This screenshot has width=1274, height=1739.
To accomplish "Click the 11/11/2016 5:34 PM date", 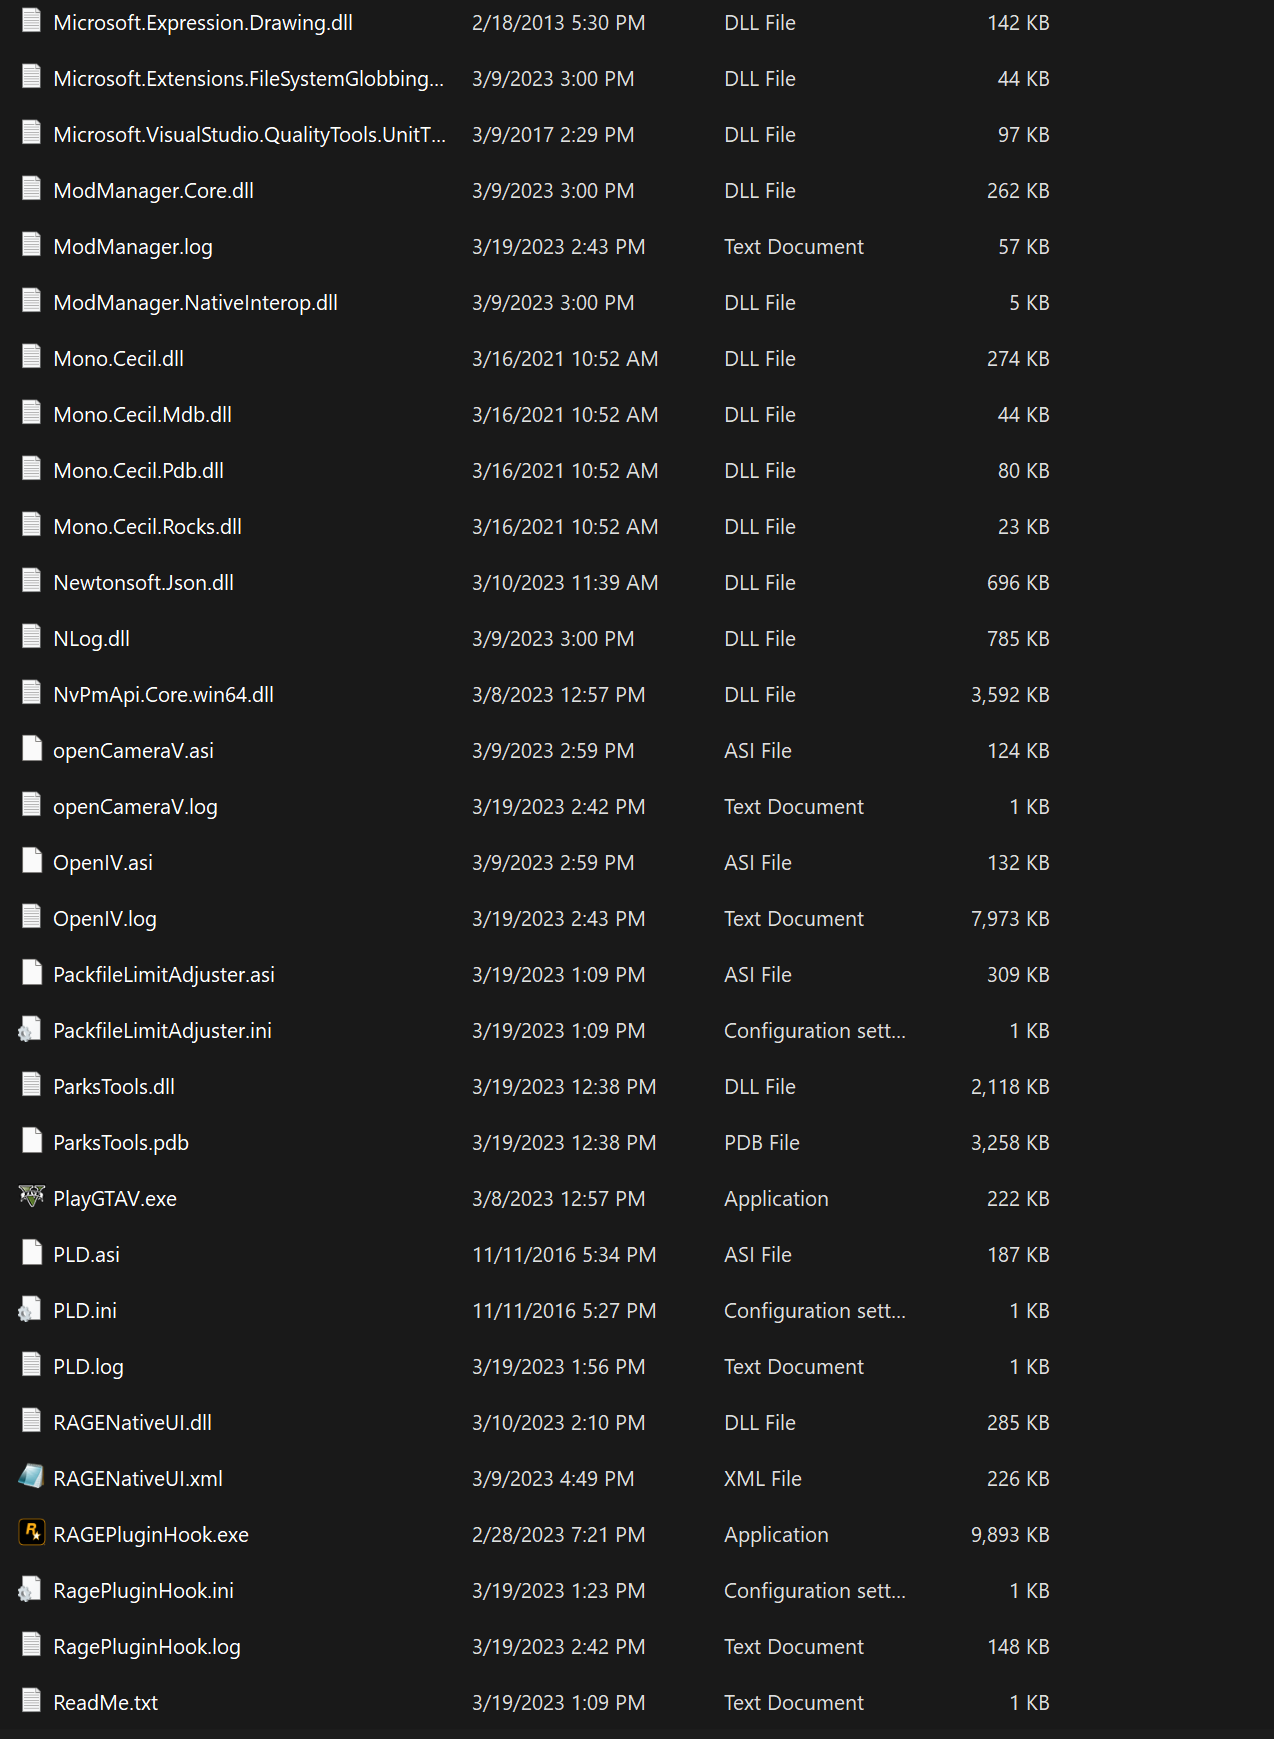I will 564,1255.
